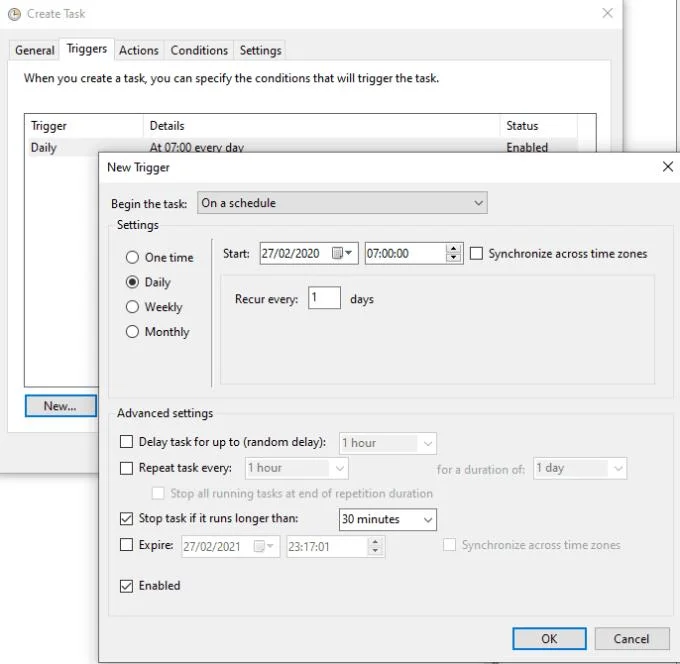
Task: Click OK to confirm the new trigger
Action: click(549, 638)
